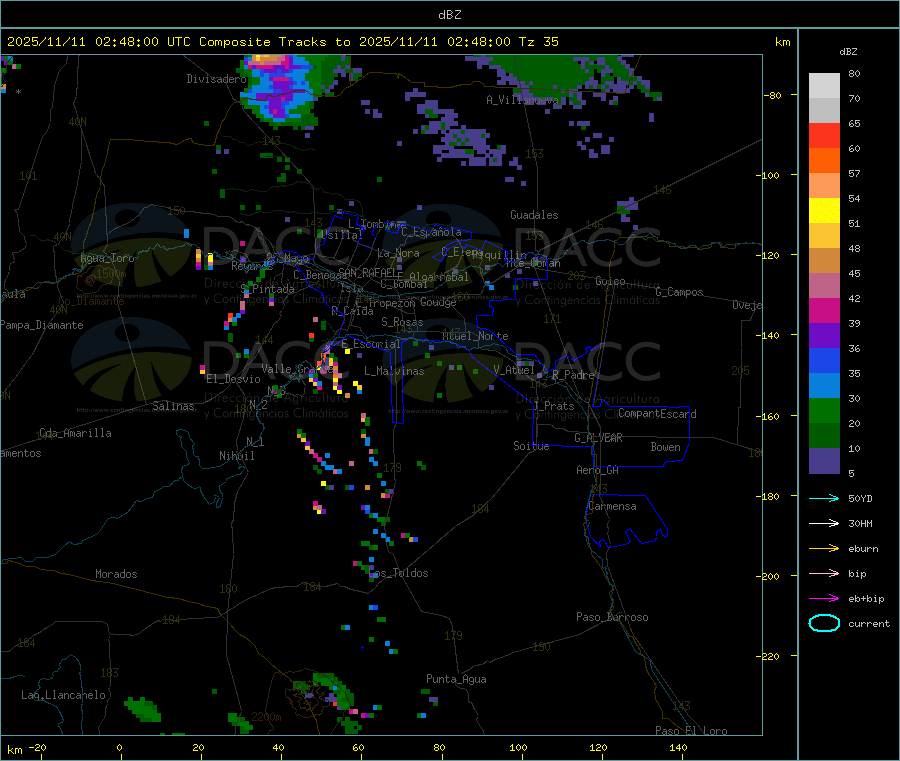Click the Agua_Toro map label
Screen dimensions: 900x761
(107, 258)
